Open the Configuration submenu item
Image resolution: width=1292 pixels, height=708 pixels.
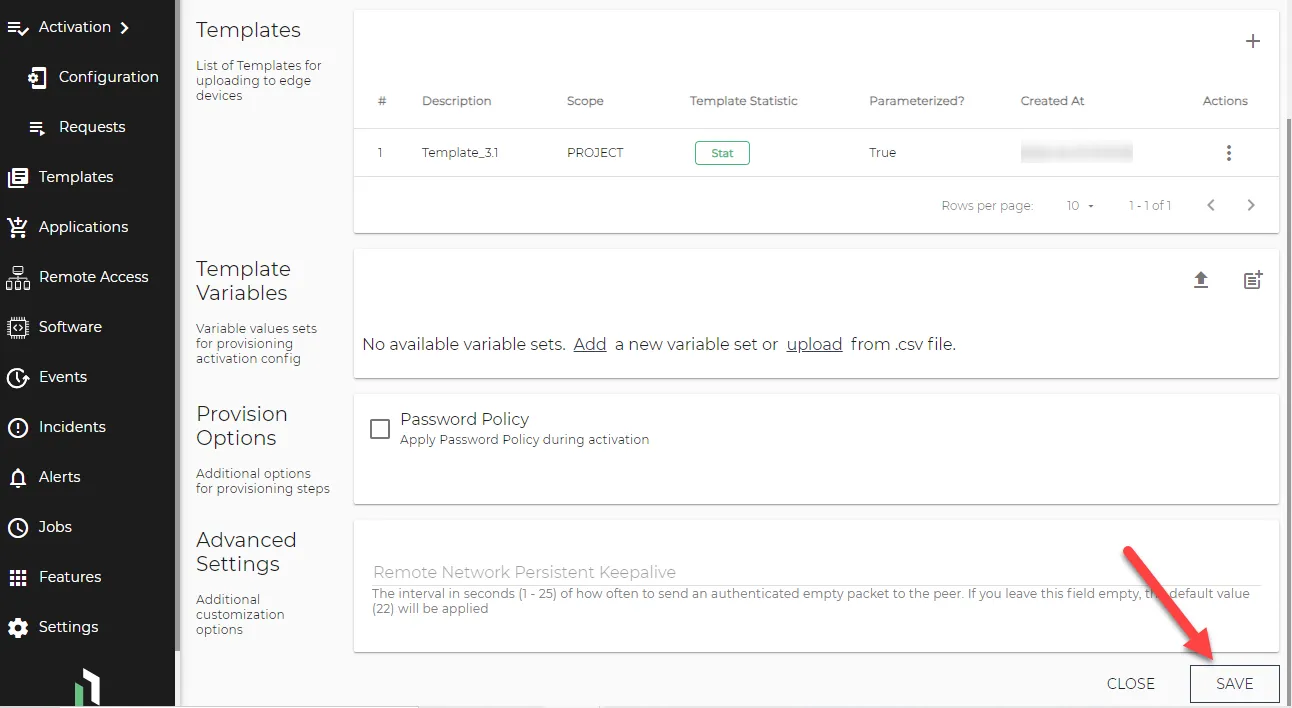(108, 77)
